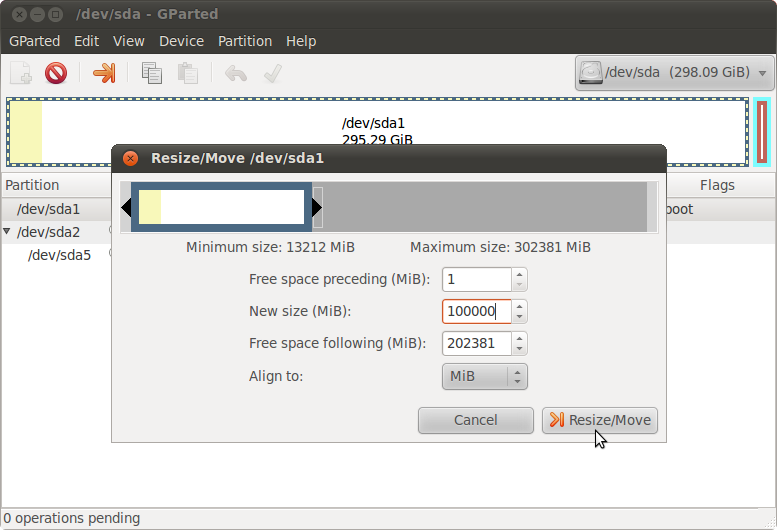The width and height of the screenshot is (777, 530).
Task: Click the Free space preceding input field
Action: coord(477,279)
